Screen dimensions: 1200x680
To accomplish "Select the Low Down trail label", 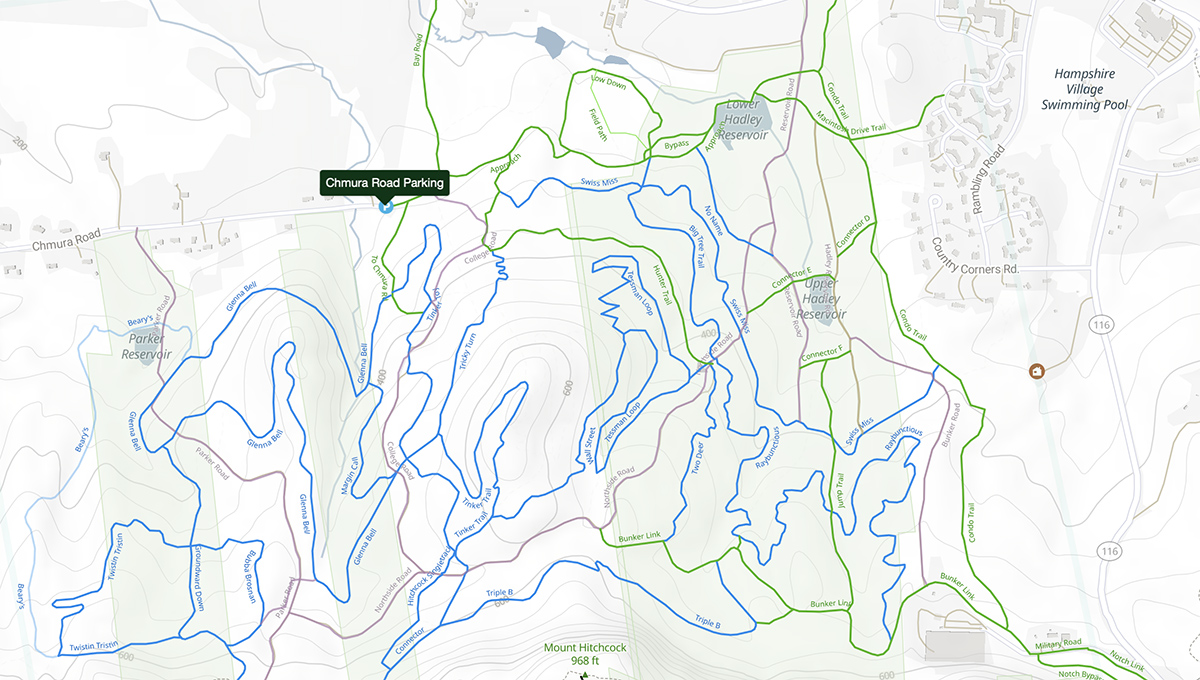I will (x=609, y=83).
